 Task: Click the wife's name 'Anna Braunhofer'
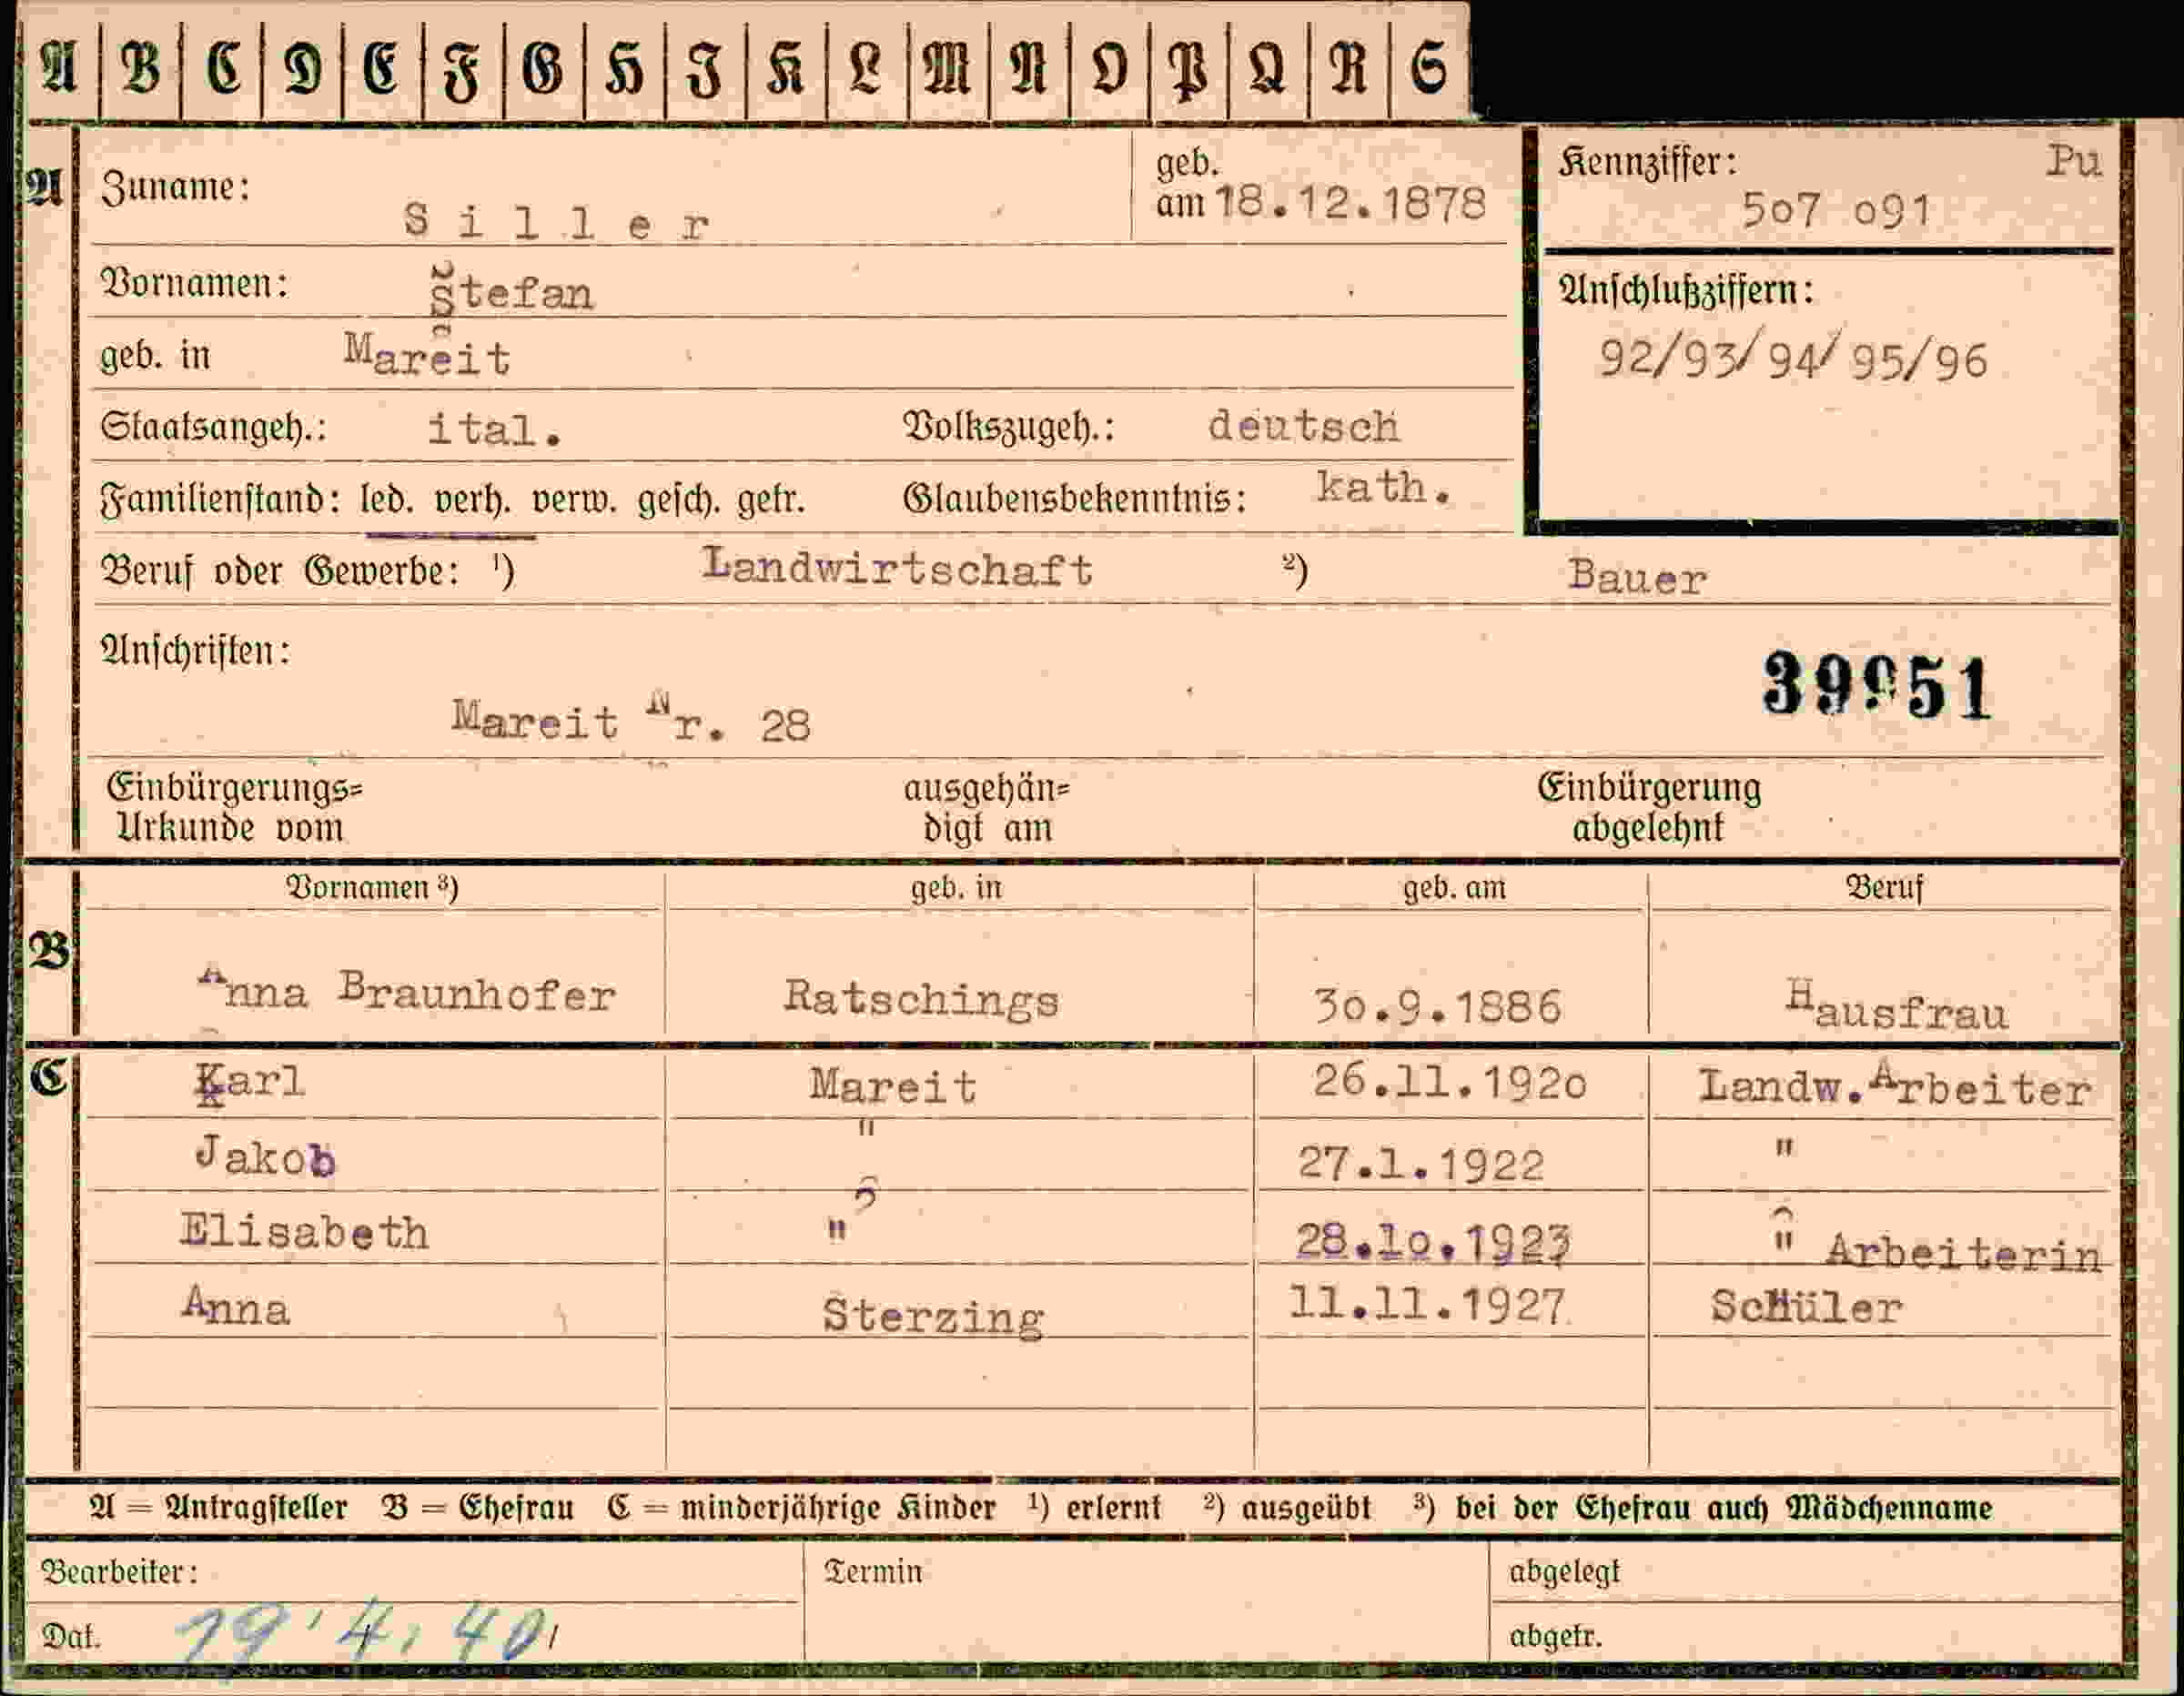click(x=408, y=991)
